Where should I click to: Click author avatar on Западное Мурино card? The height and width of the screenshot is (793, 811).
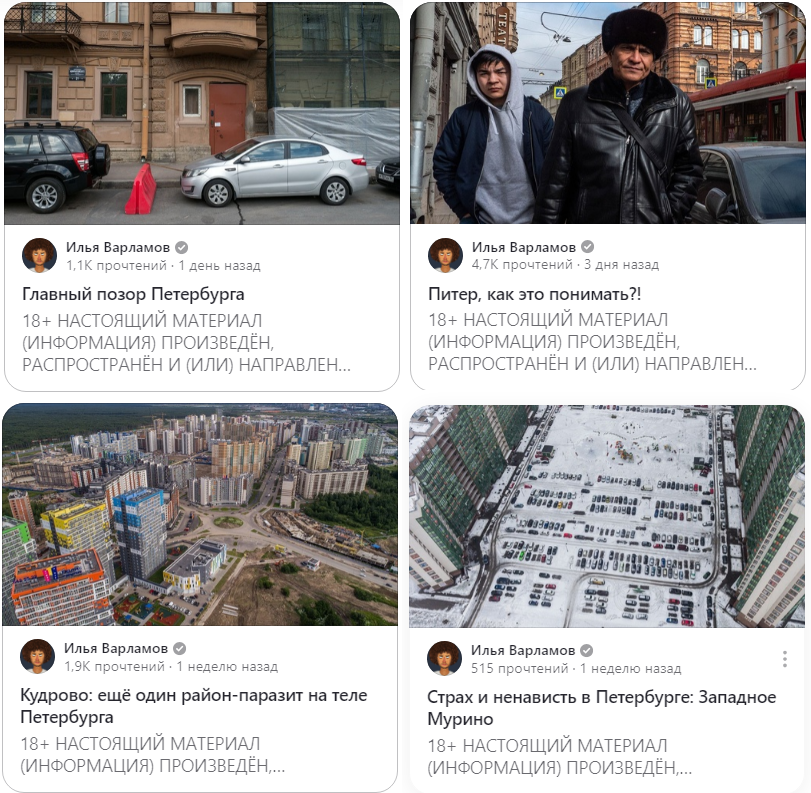[x=444, y=658]
